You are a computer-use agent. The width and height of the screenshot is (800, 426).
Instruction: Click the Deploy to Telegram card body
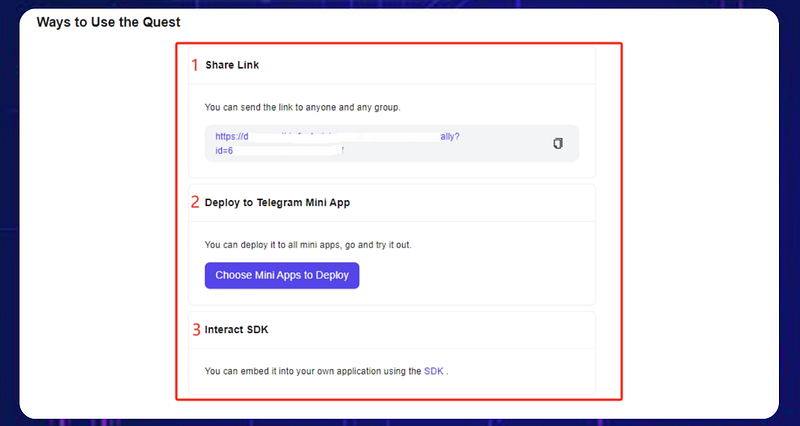[392, 263]
